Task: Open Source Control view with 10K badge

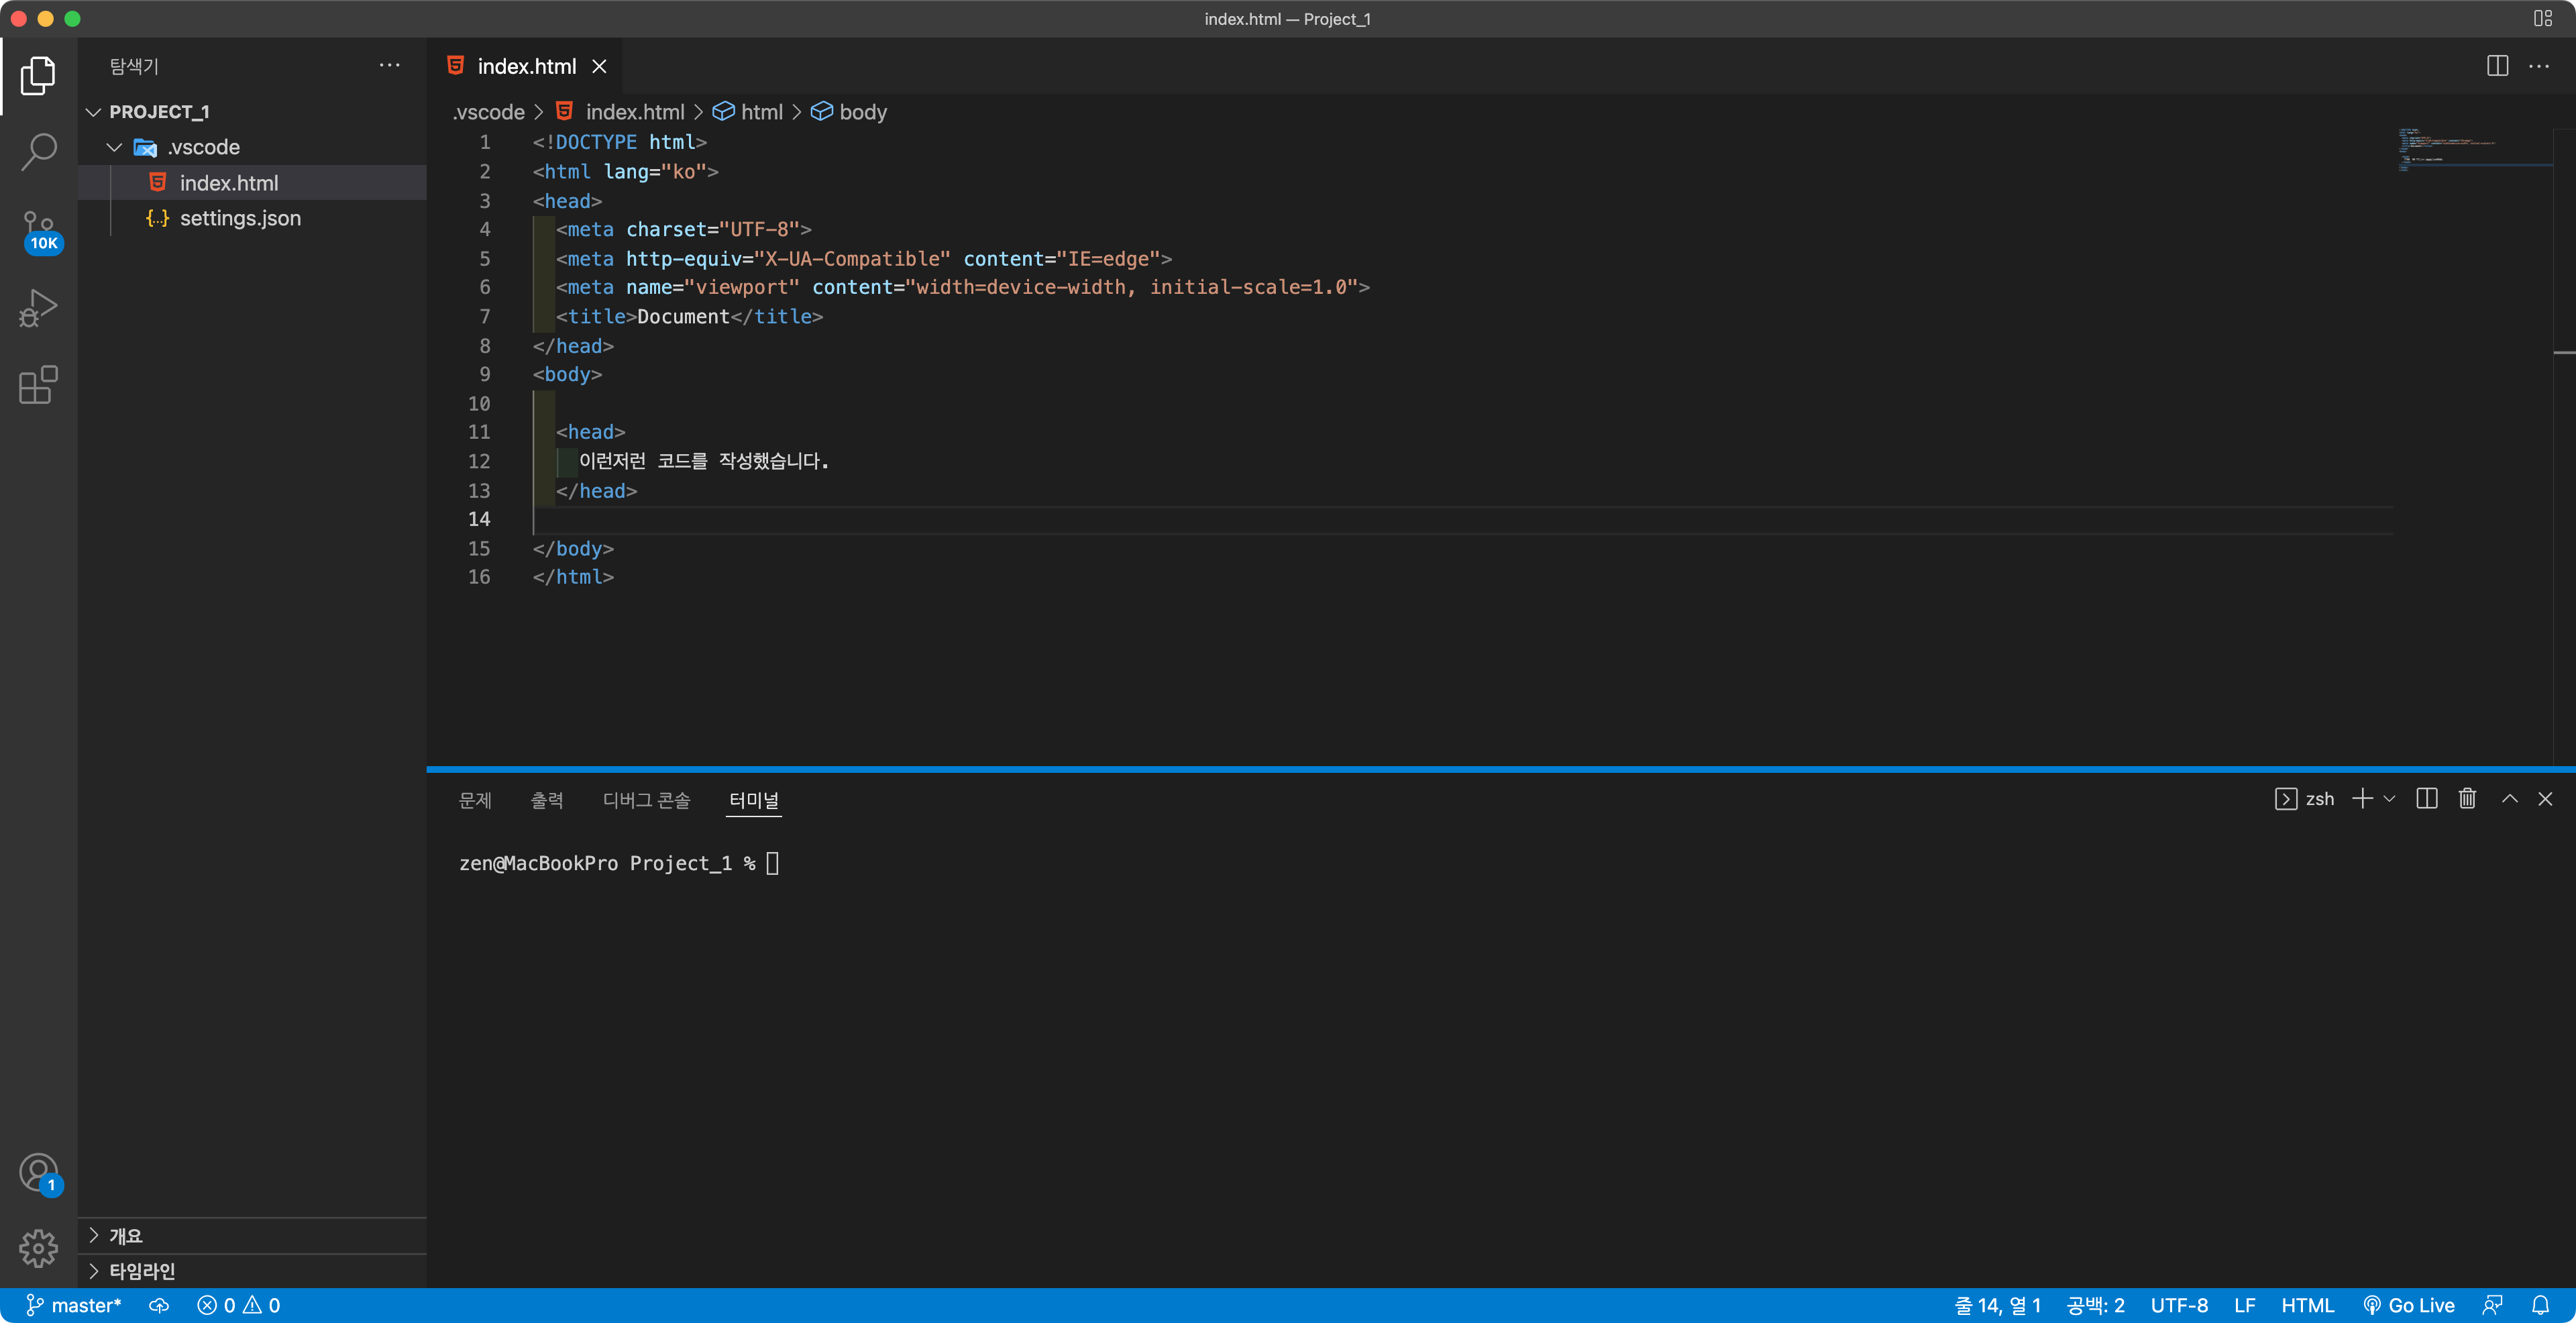Action: [x=40, y=231]
